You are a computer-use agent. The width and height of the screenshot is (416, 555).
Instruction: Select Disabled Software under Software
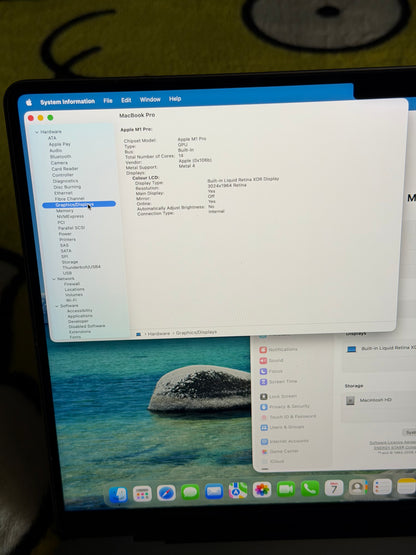(x=87, y=326)
